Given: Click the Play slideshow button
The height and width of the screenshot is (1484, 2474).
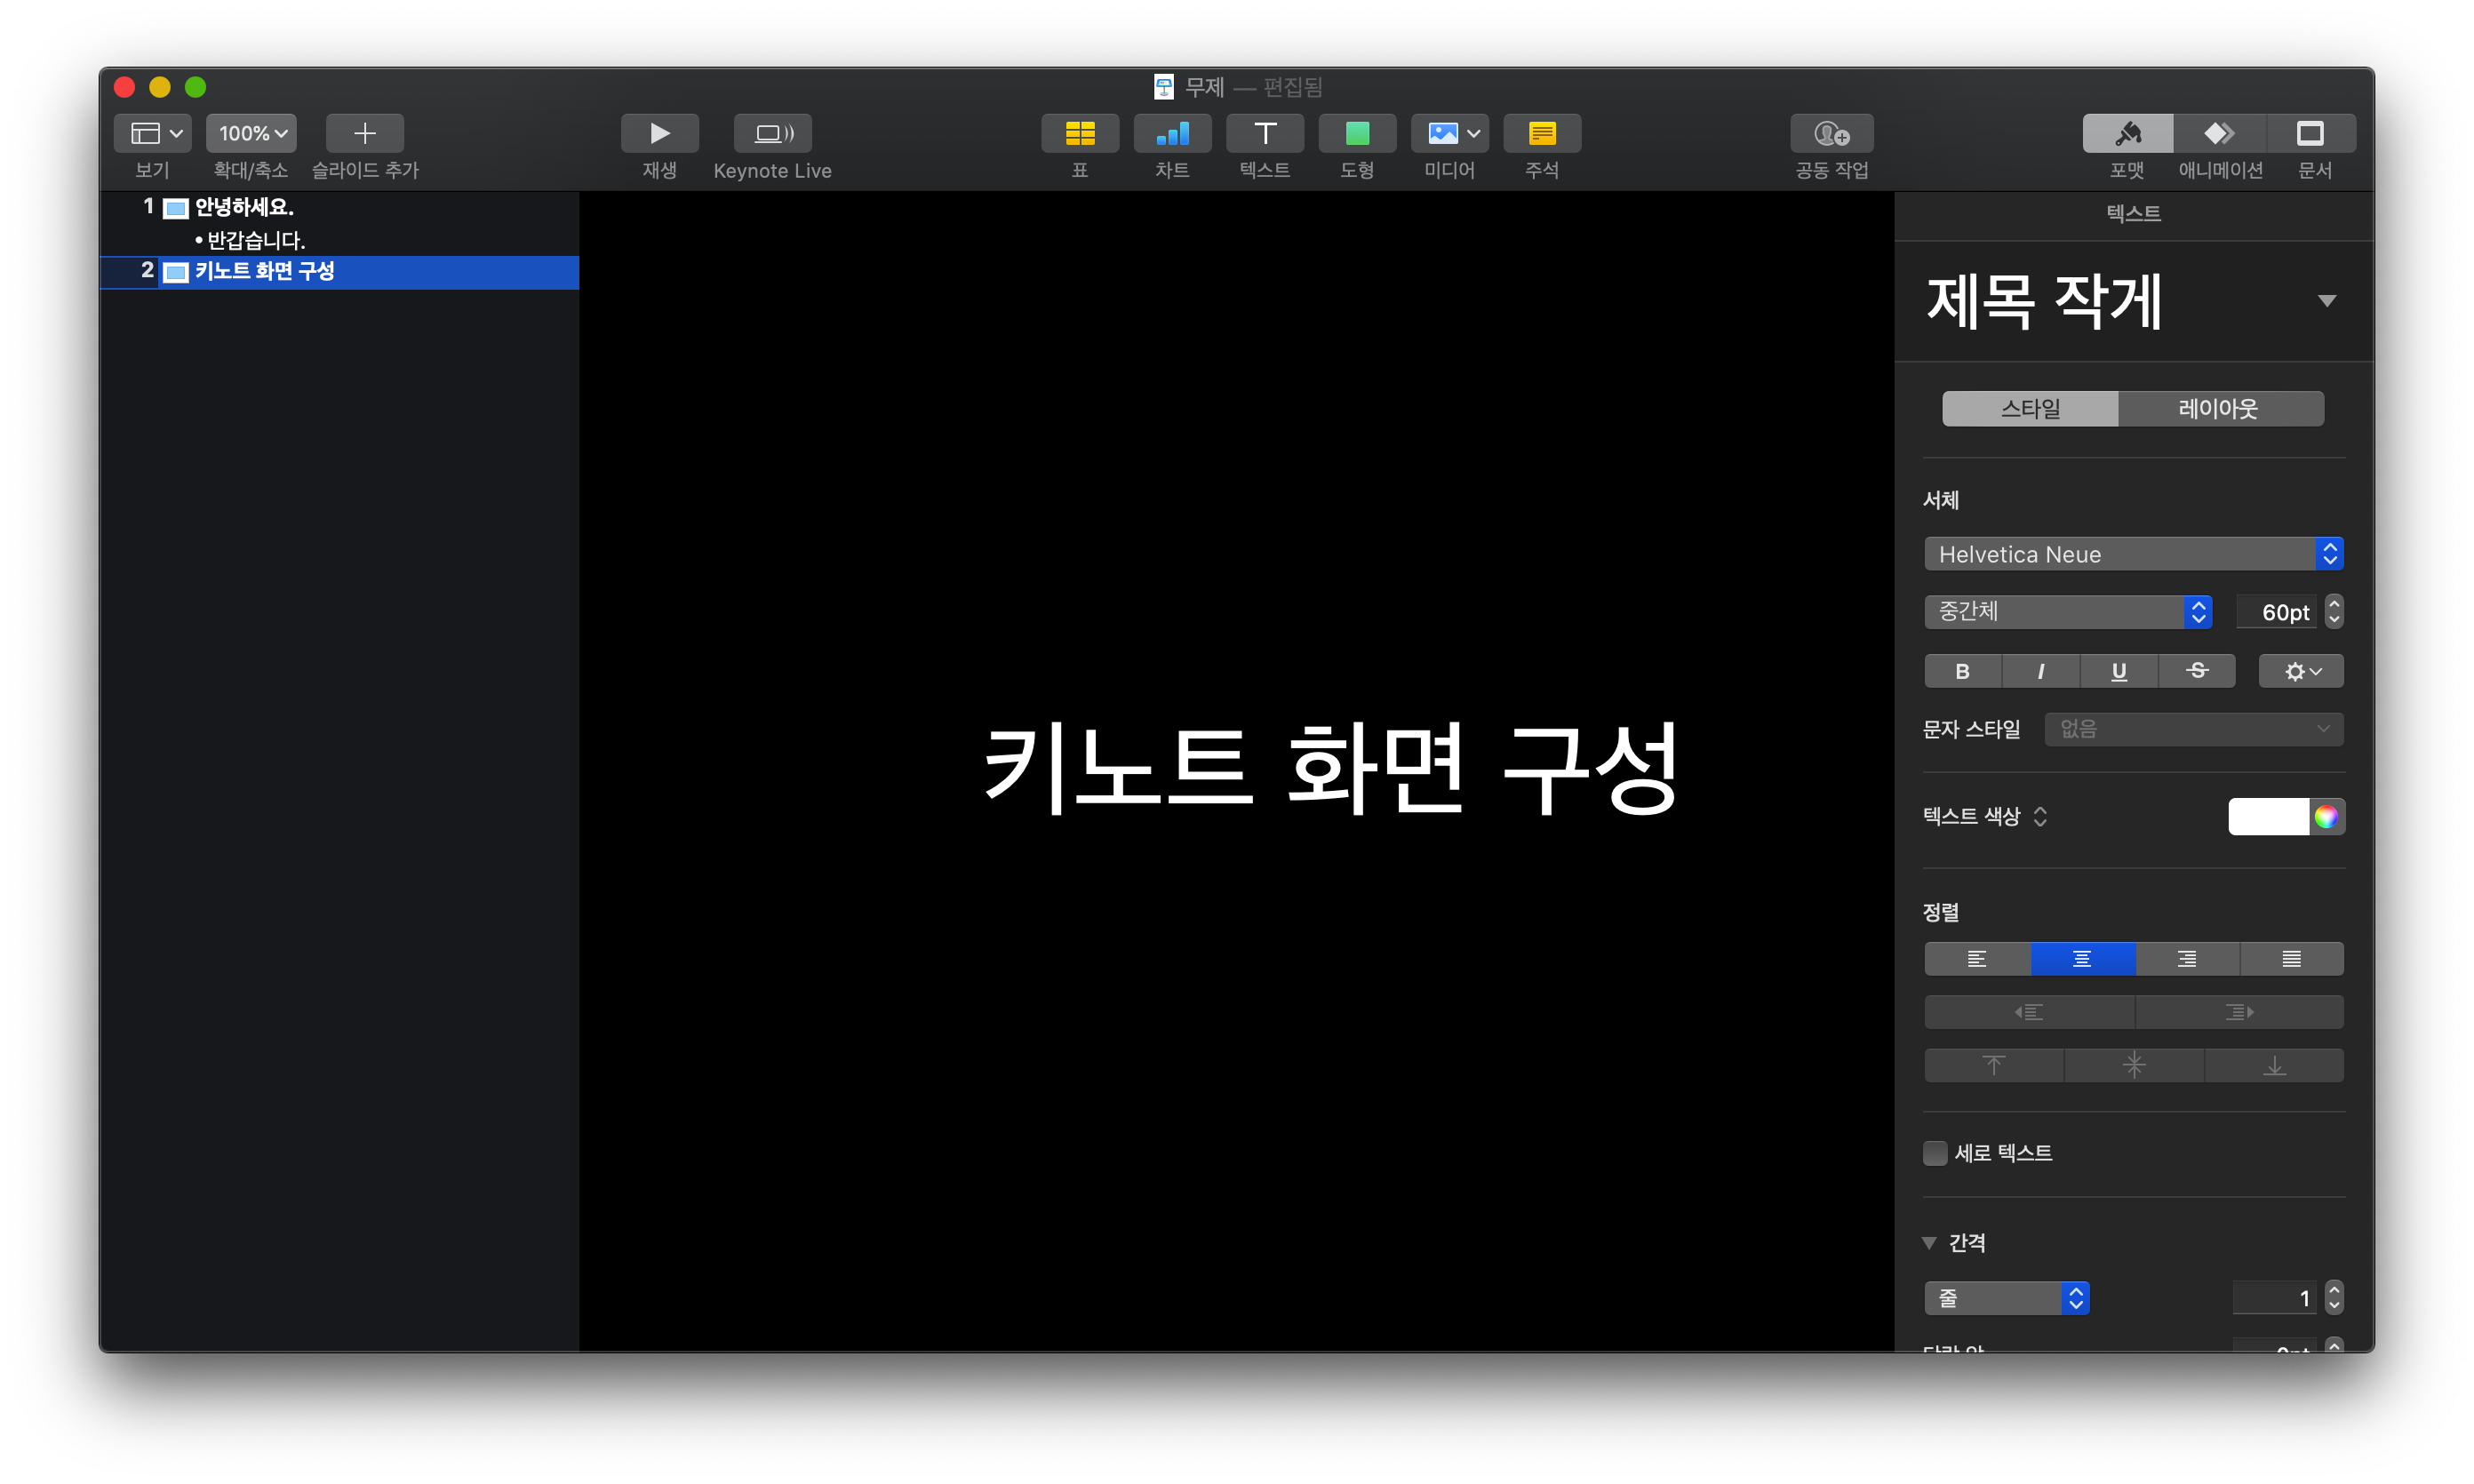Looking at the screenshot, I should [x=659, y=133].
